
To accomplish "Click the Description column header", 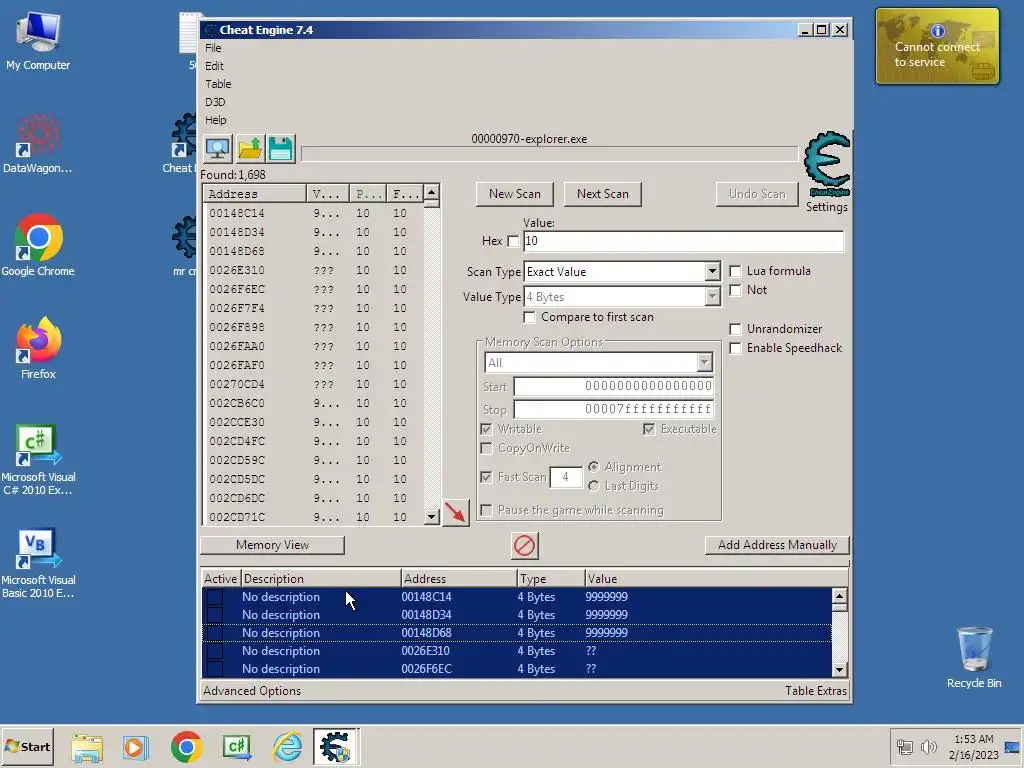I will (x=321, y=579).
